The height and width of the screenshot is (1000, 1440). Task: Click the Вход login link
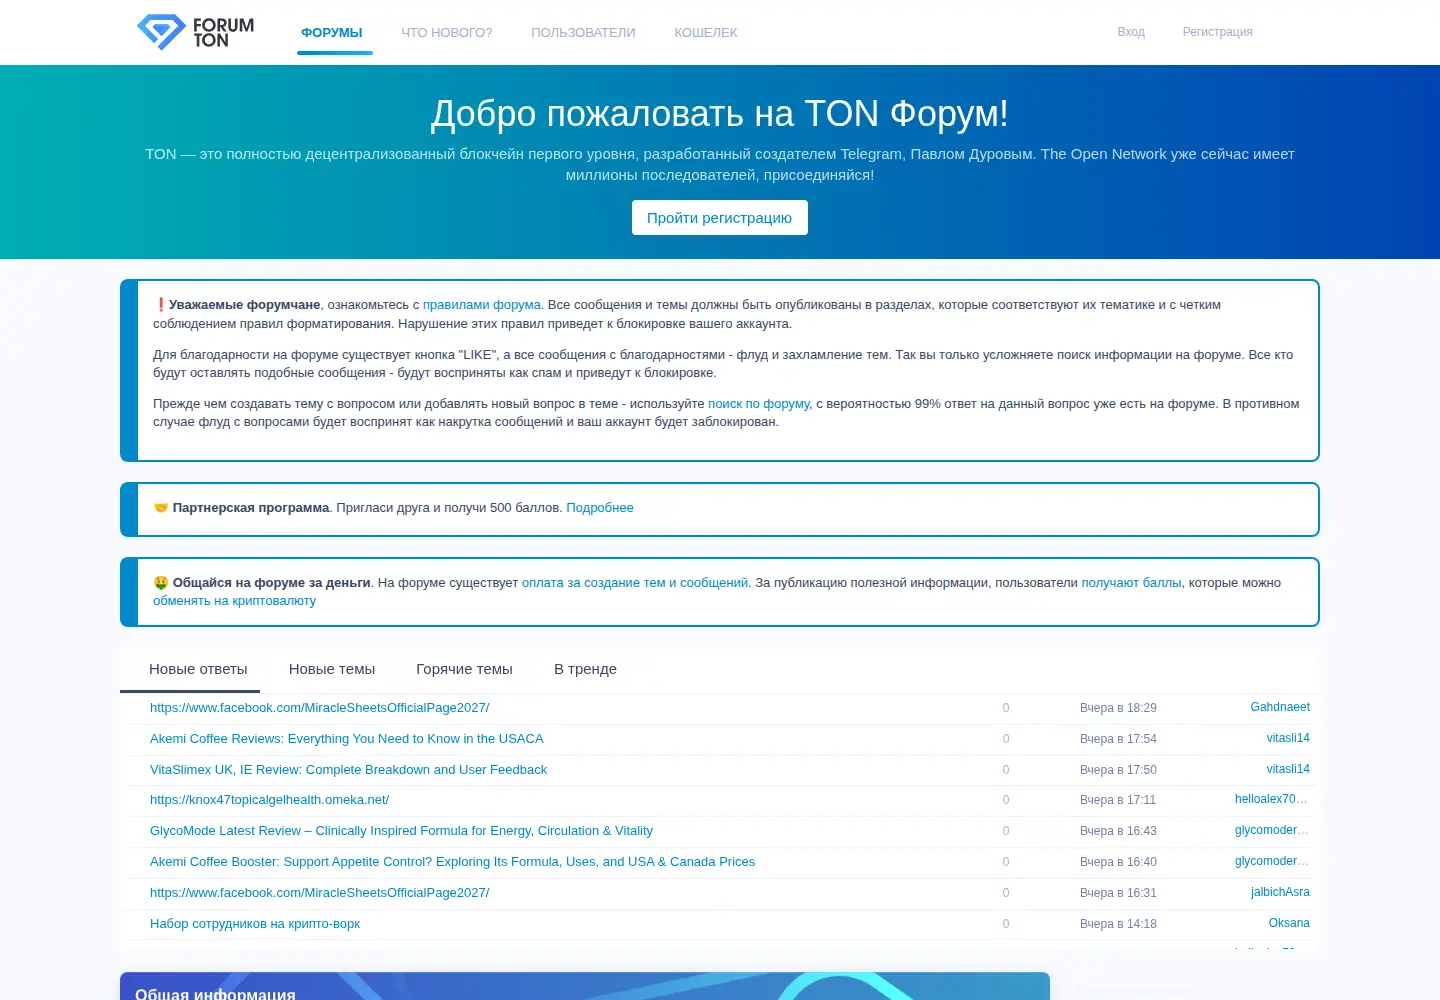tap(1131, 32)
